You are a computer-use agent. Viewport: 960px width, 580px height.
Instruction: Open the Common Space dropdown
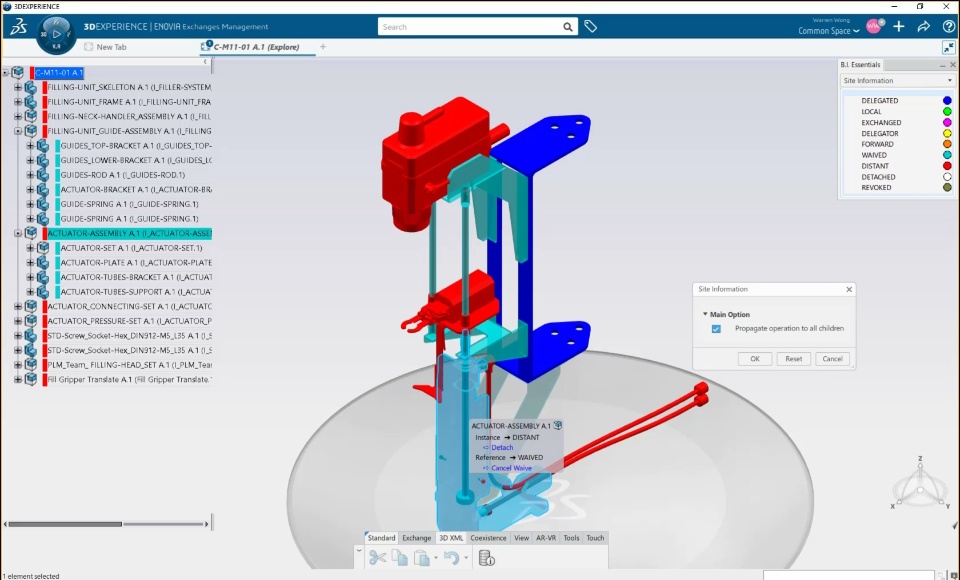(828, 31)
